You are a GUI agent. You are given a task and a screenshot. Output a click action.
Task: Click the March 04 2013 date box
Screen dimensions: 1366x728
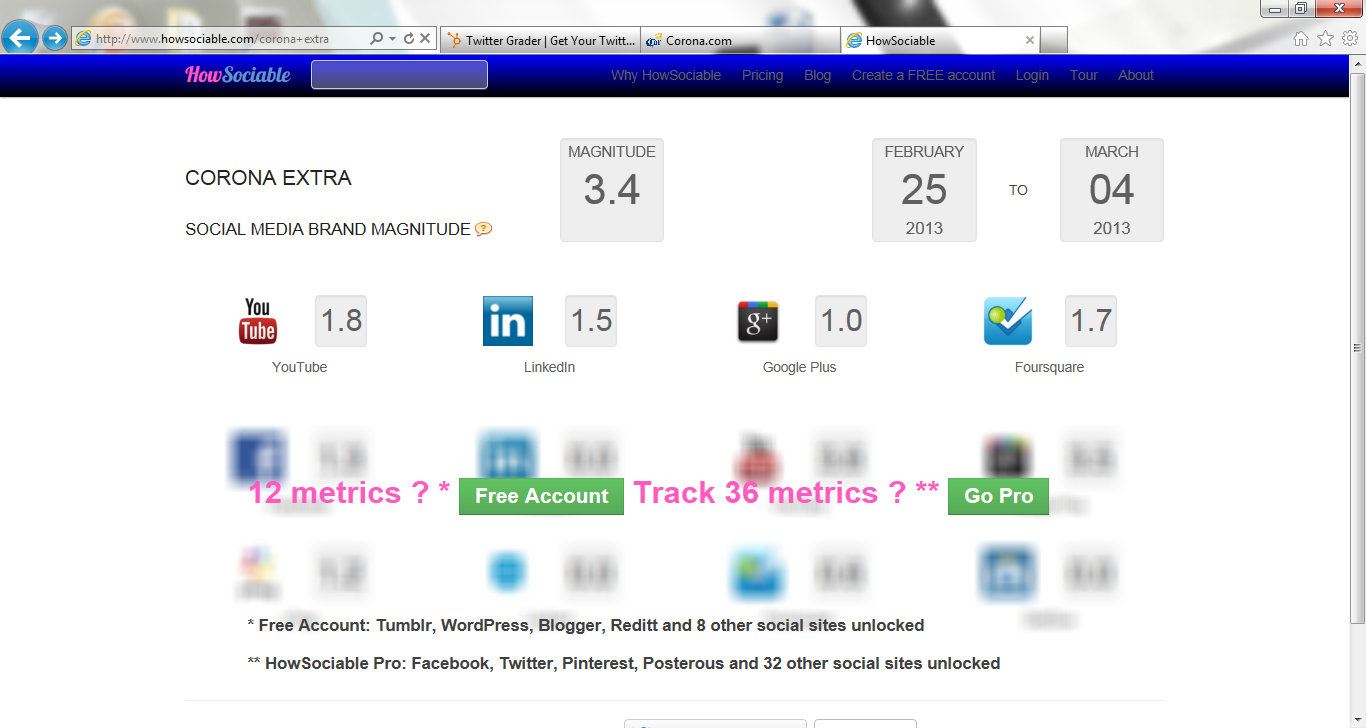tap(1112, 190)
